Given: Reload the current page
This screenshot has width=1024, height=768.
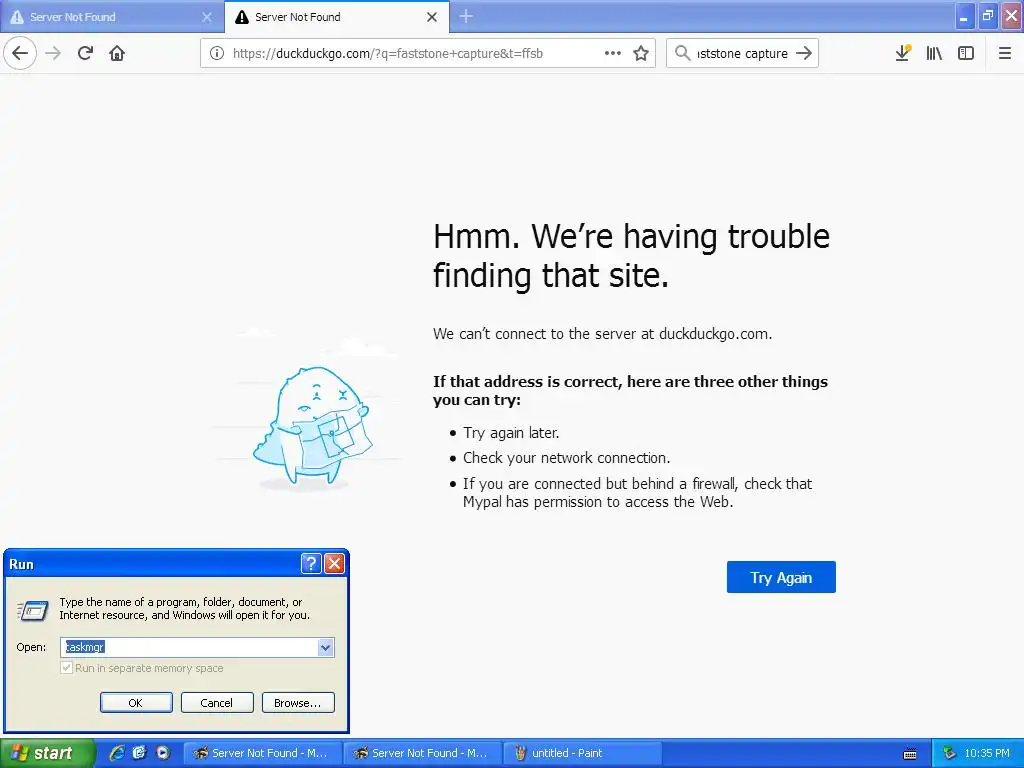Looking at the screenshot, I should coord(85,53).
